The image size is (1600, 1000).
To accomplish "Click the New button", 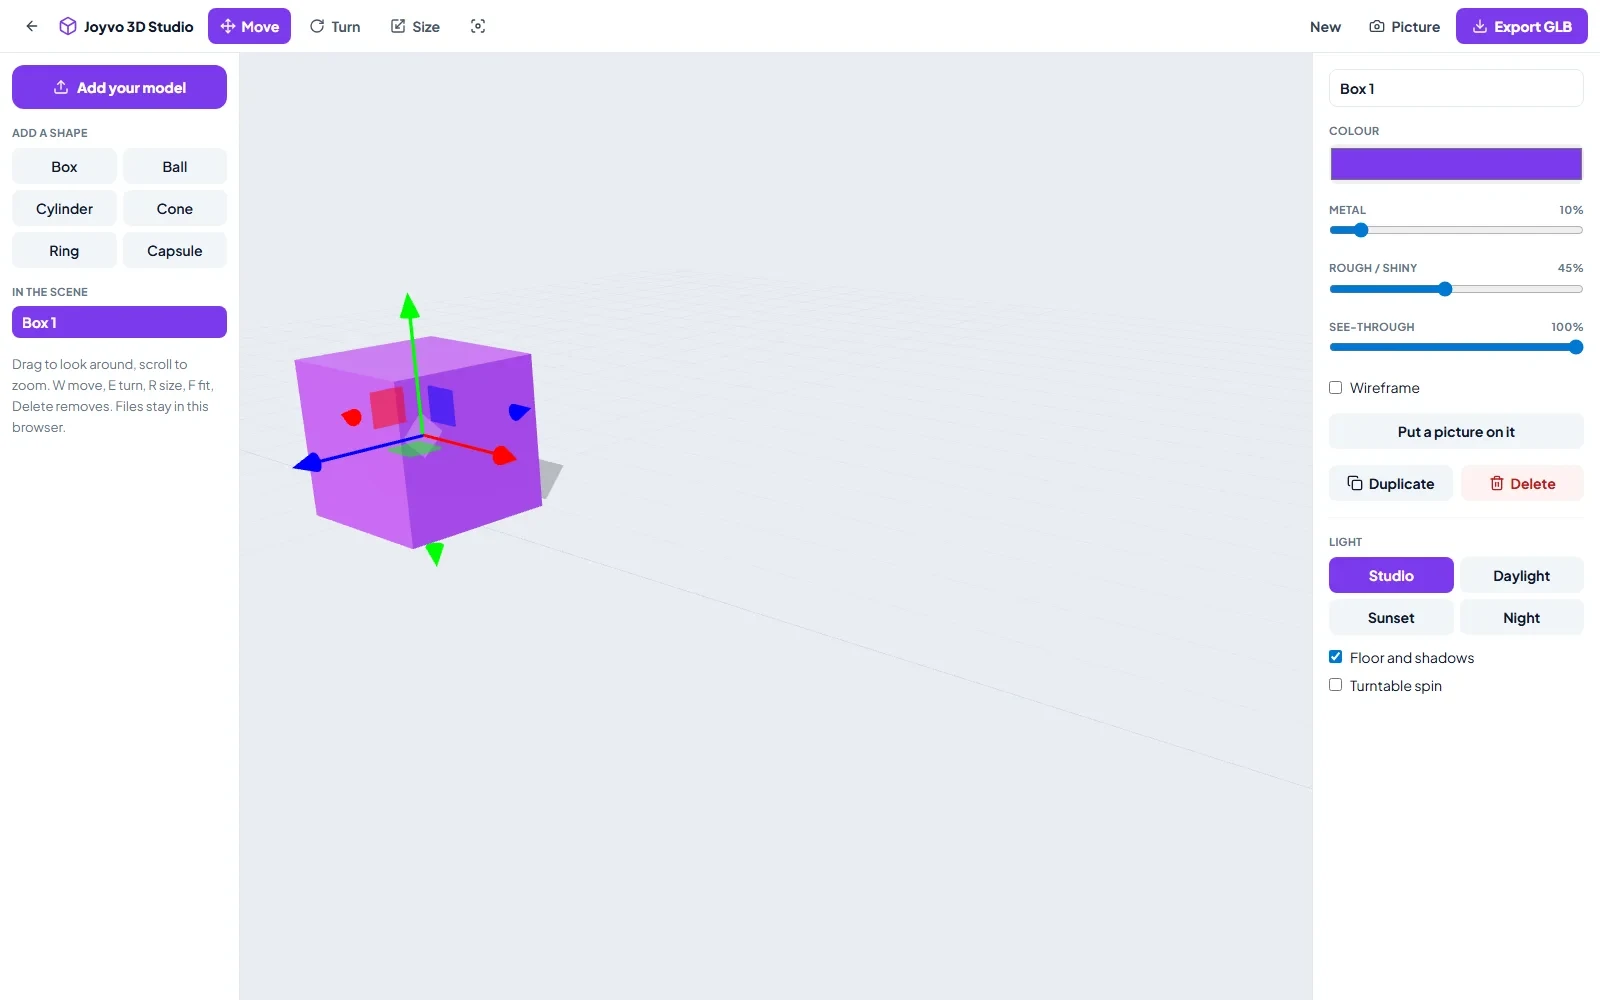I will [x=1325, y=26].
